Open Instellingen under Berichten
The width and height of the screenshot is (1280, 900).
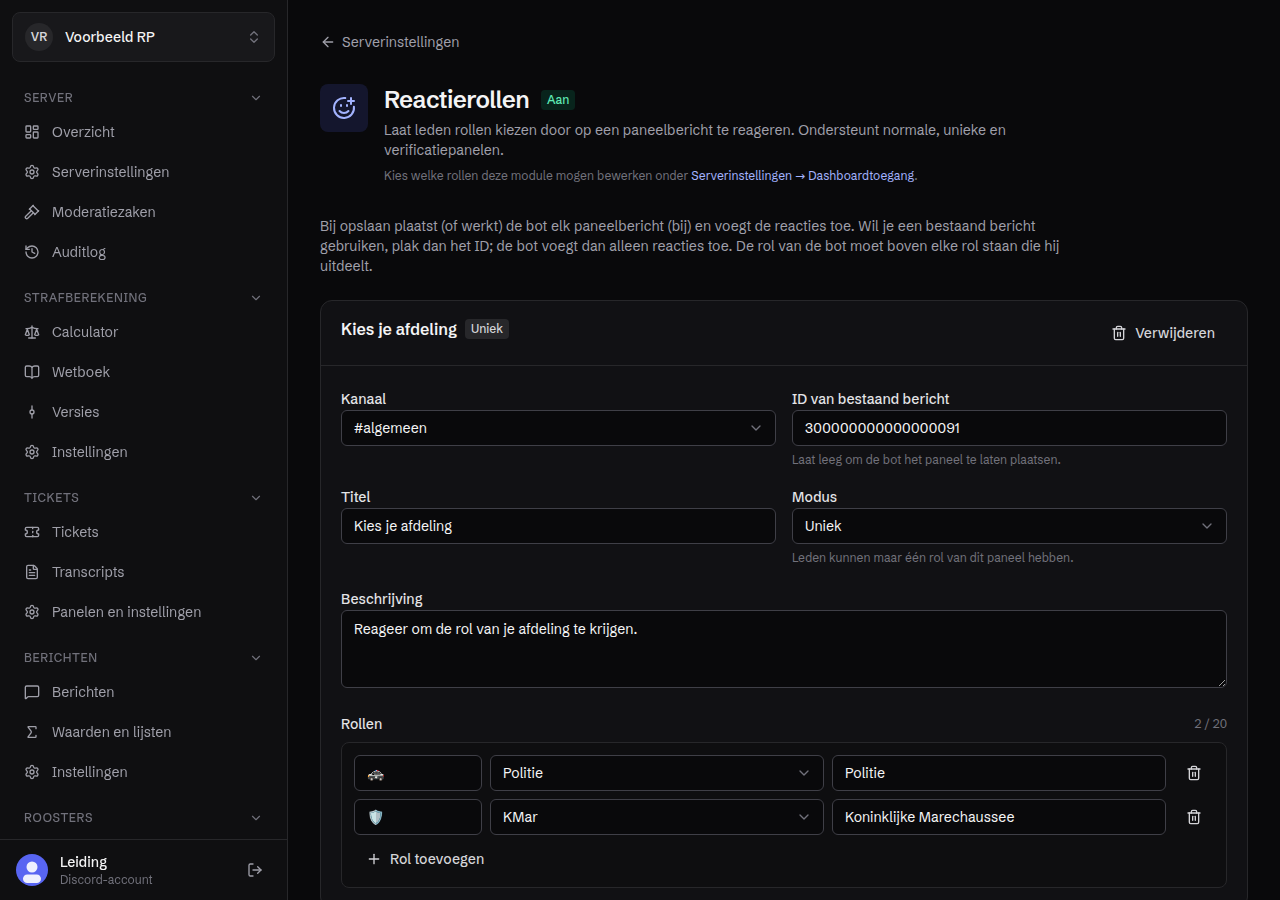pyautogui.click(x=143, y=772)
